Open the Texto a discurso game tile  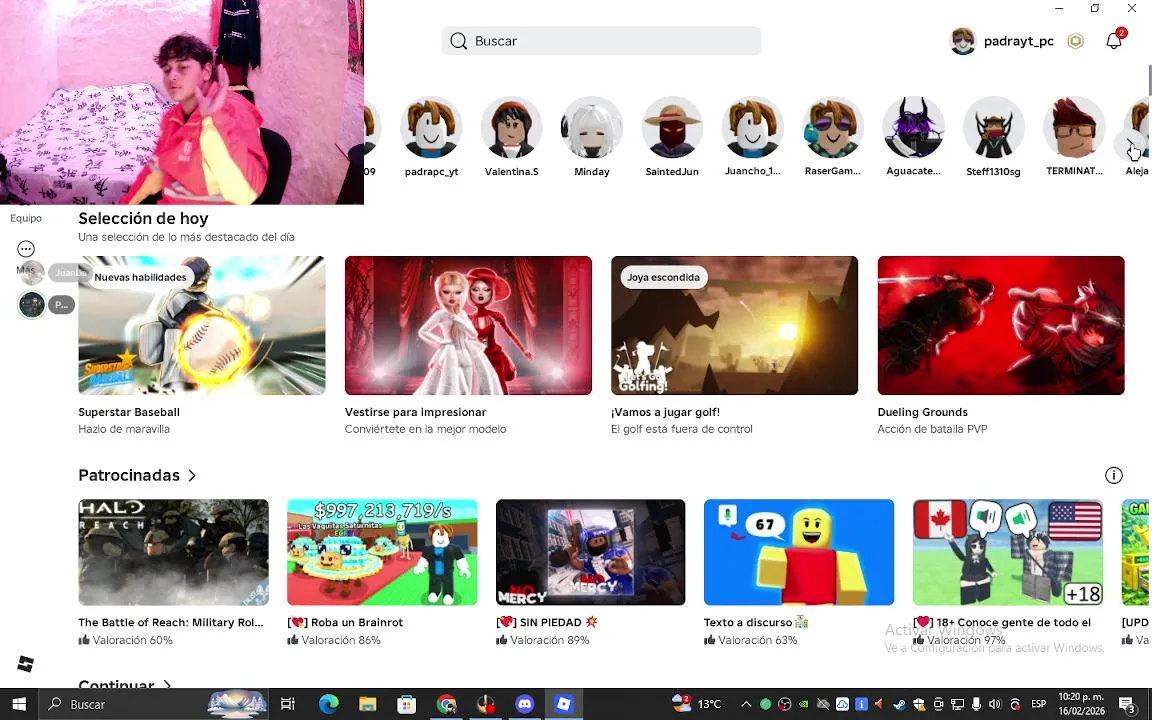799,552
